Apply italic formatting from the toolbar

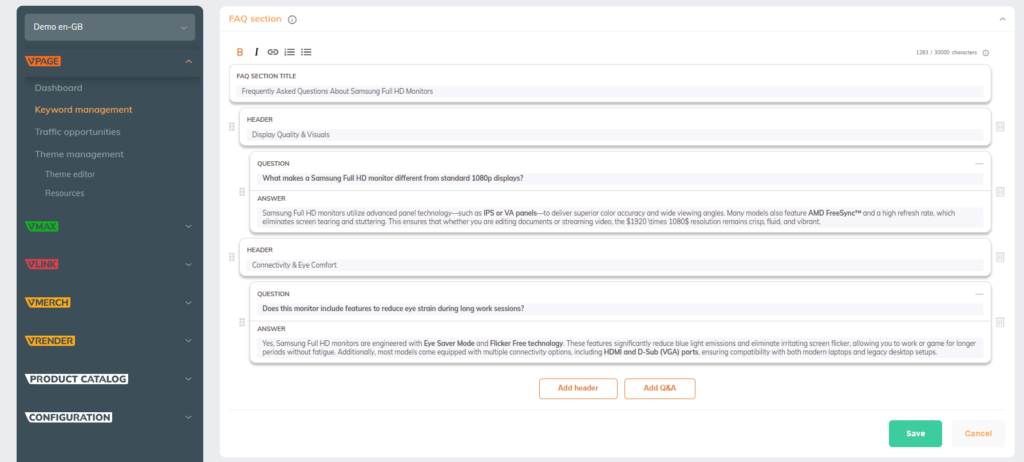[x=256, y=52]
